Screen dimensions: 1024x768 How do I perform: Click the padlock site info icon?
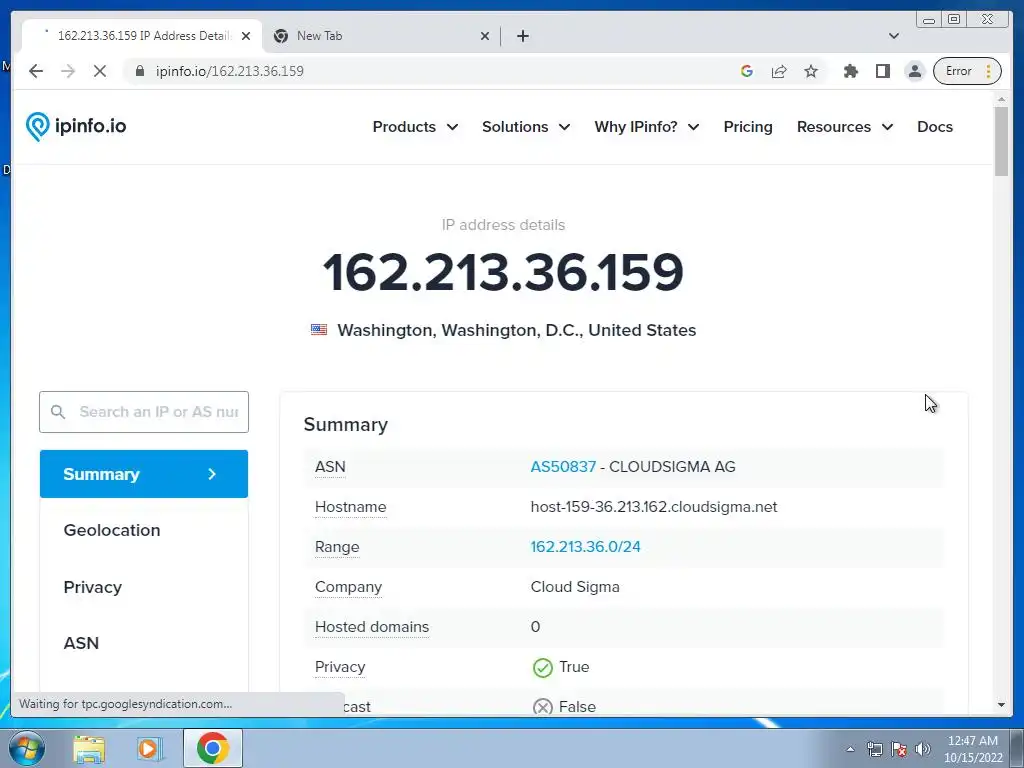(140, 71)
